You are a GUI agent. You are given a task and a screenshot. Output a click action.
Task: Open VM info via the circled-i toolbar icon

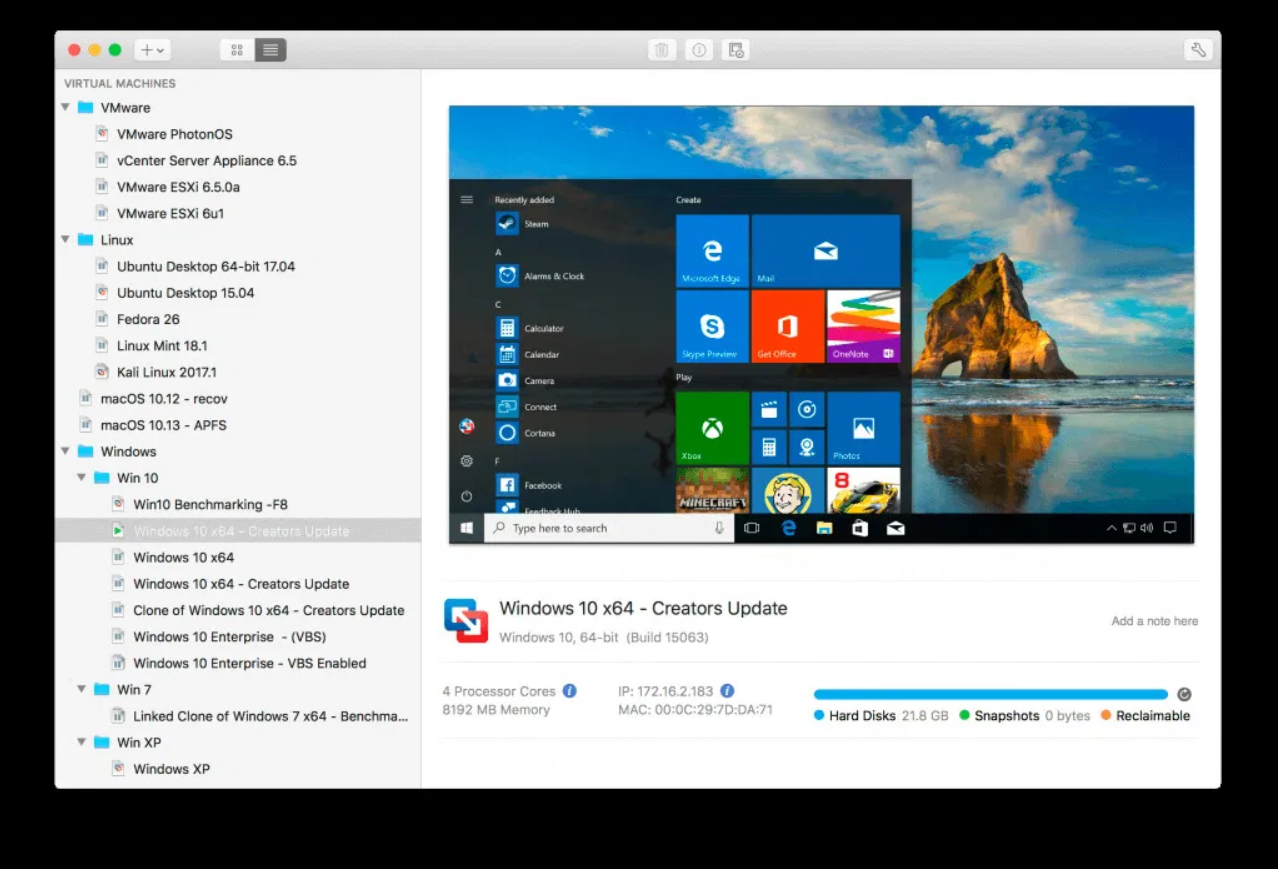[698, 49]
